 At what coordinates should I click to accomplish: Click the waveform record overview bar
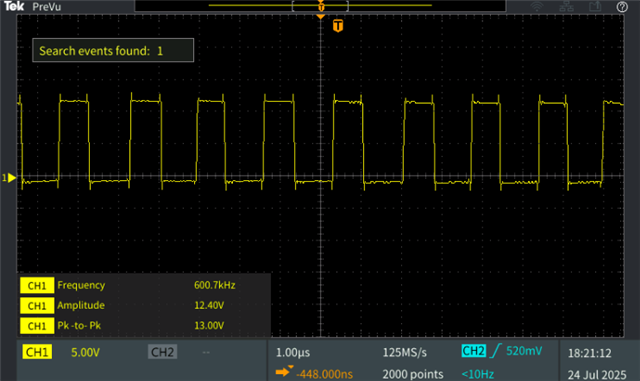click(320, 6)
